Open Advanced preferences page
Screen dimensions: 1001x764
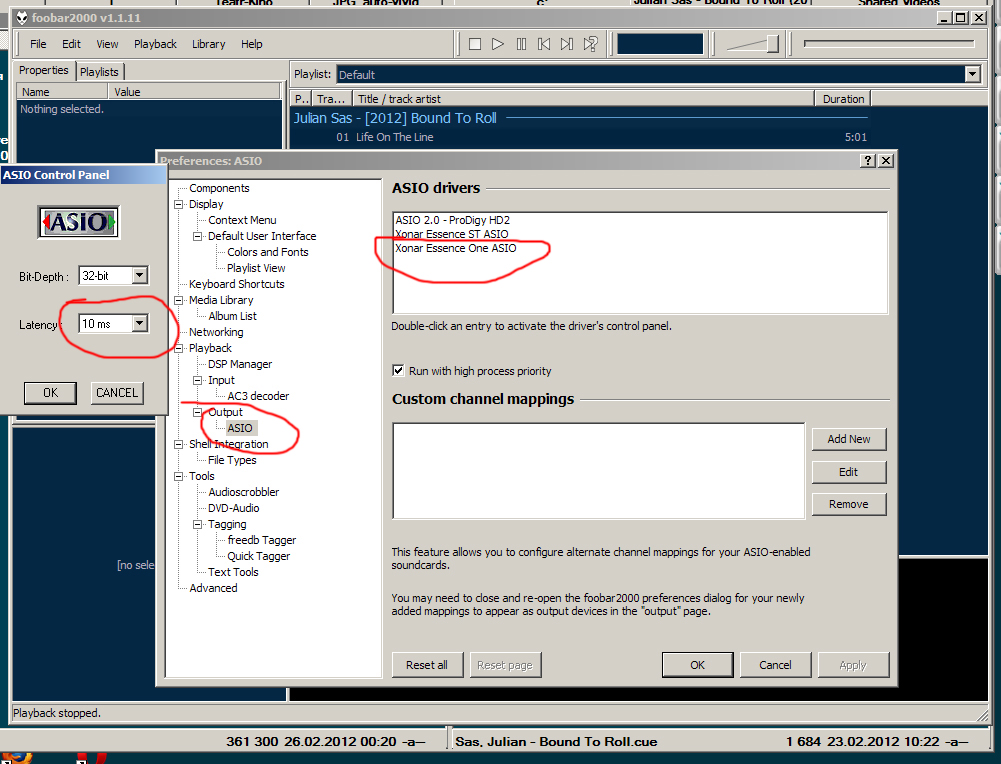213,588
